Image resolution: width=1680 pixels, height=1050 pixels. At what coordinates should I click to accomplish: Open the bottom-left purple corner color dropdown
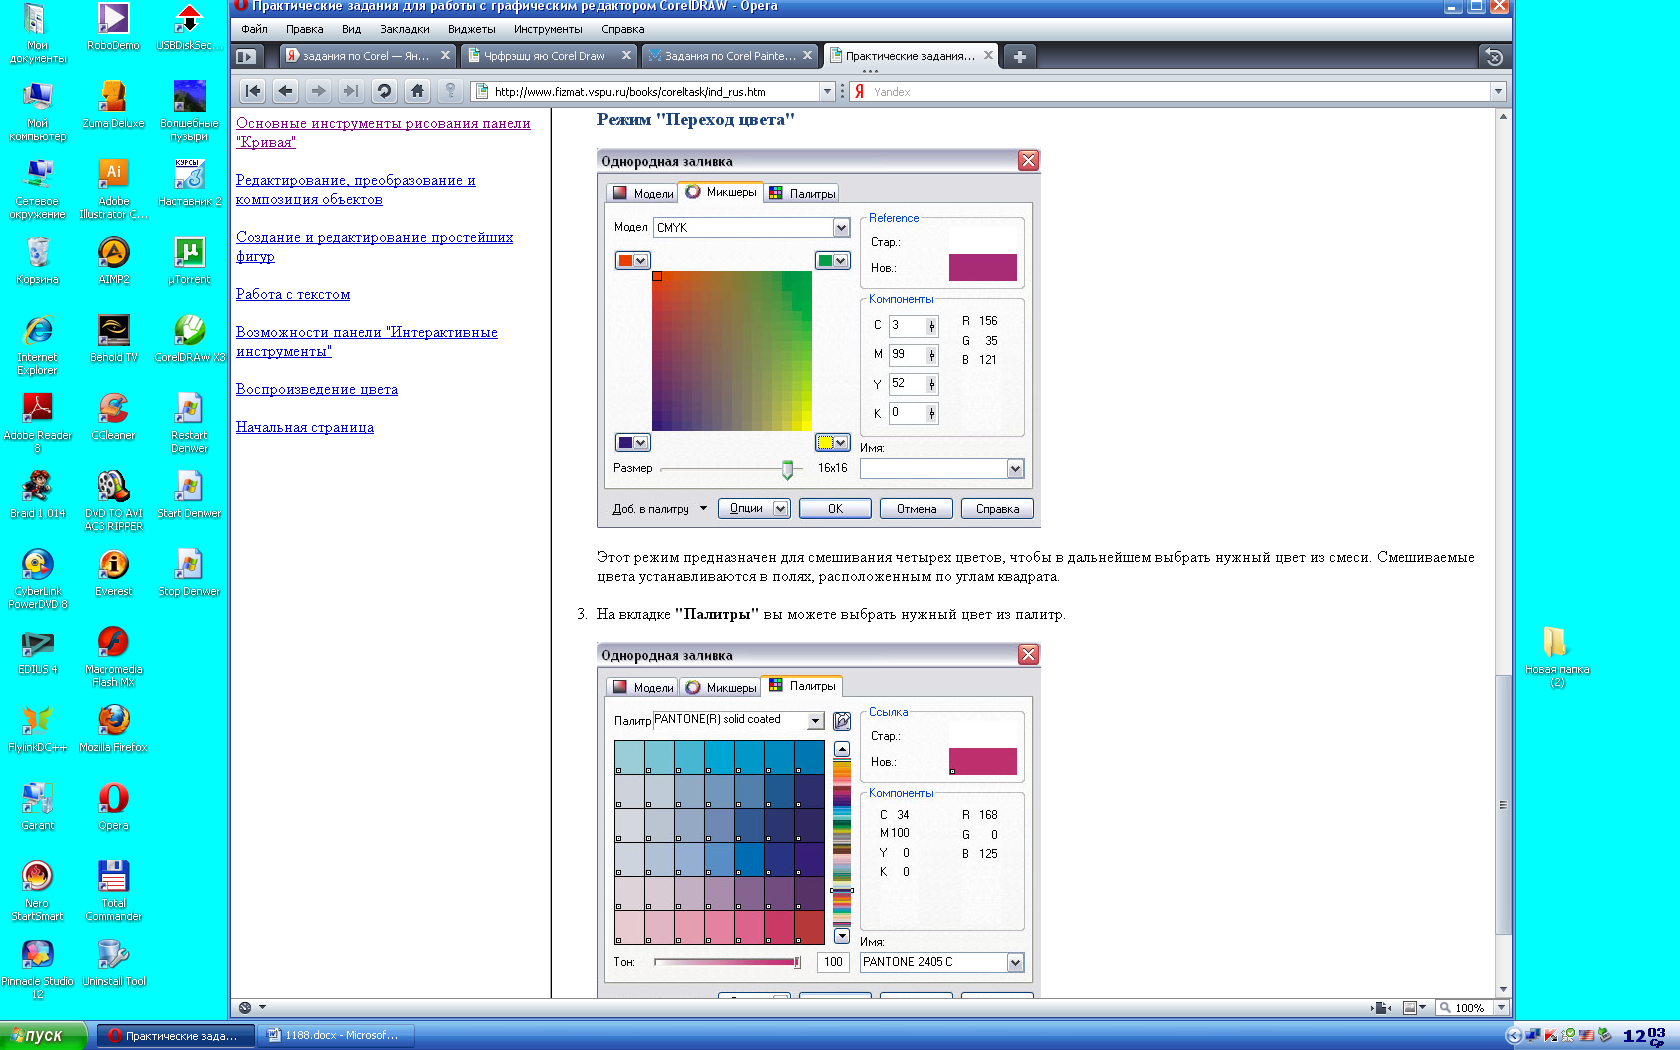point(632,442)
